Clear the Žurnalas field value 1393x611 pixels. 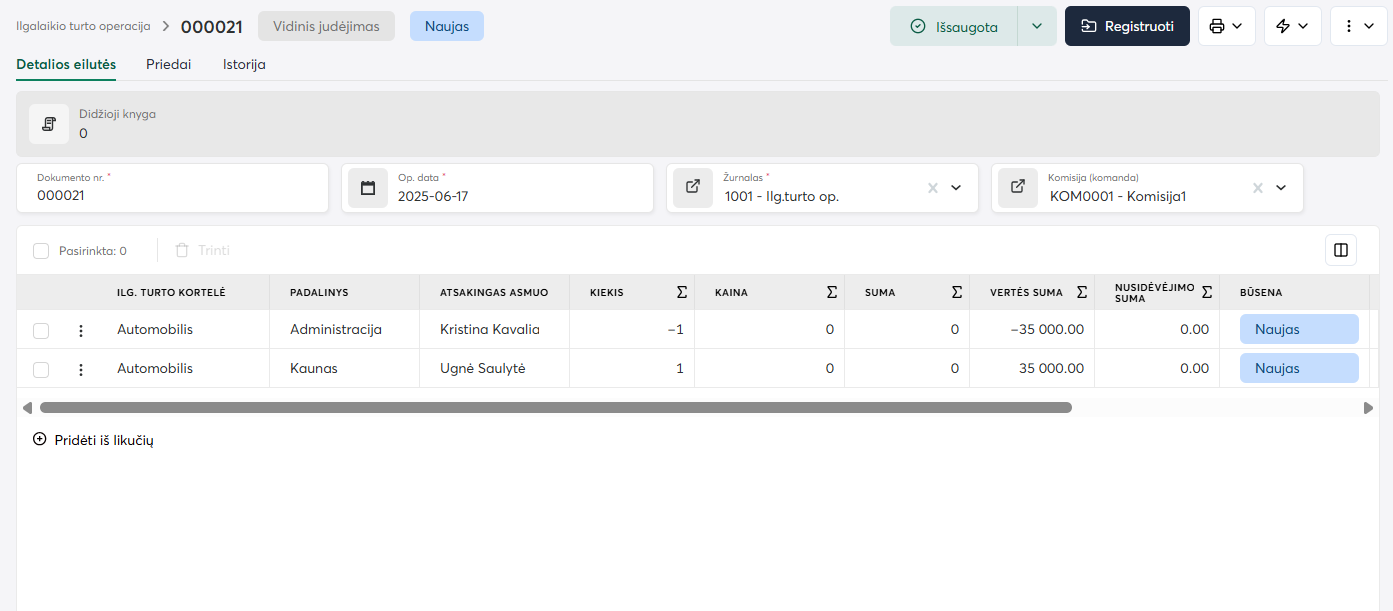pos(933,188)
